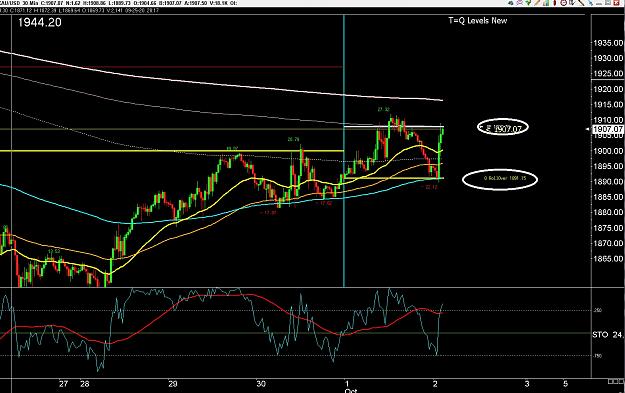Click date 5 on the time axis

[x=565, y=384]
